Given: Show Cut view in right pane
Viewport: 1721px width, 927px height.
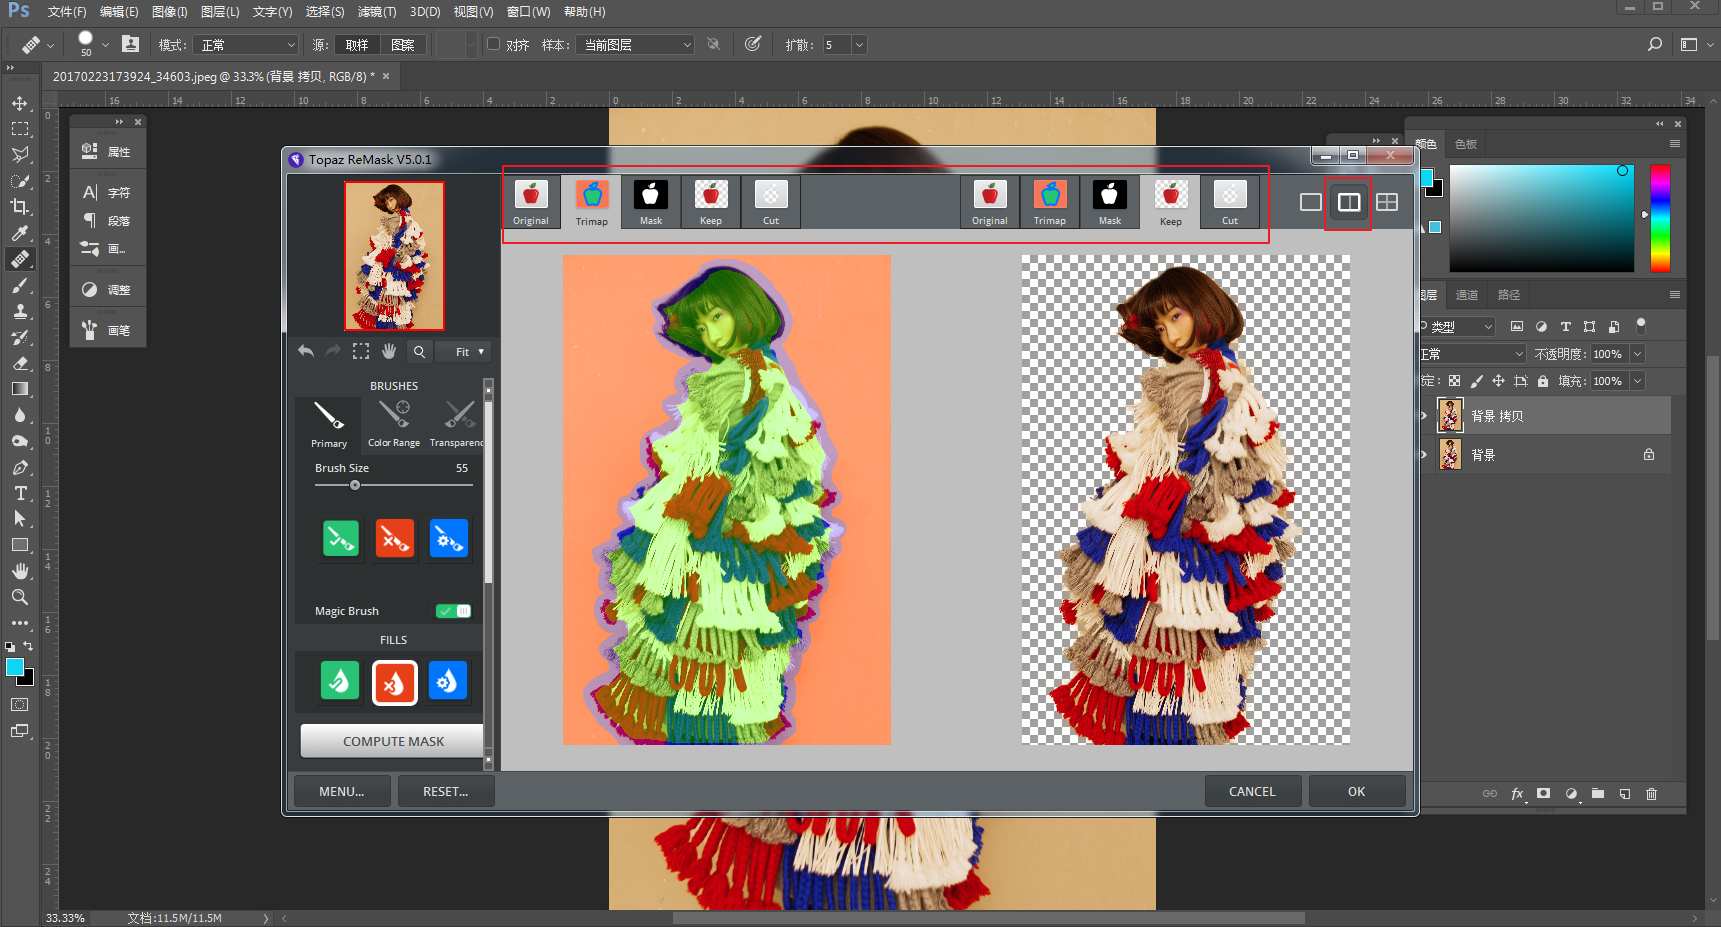Looking at the screenshot, I should coord(1230,202).
